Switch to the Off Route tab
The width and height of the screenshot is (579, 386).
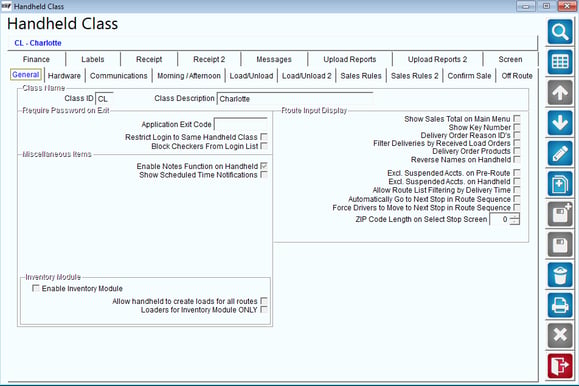click(x=517, y=76)
